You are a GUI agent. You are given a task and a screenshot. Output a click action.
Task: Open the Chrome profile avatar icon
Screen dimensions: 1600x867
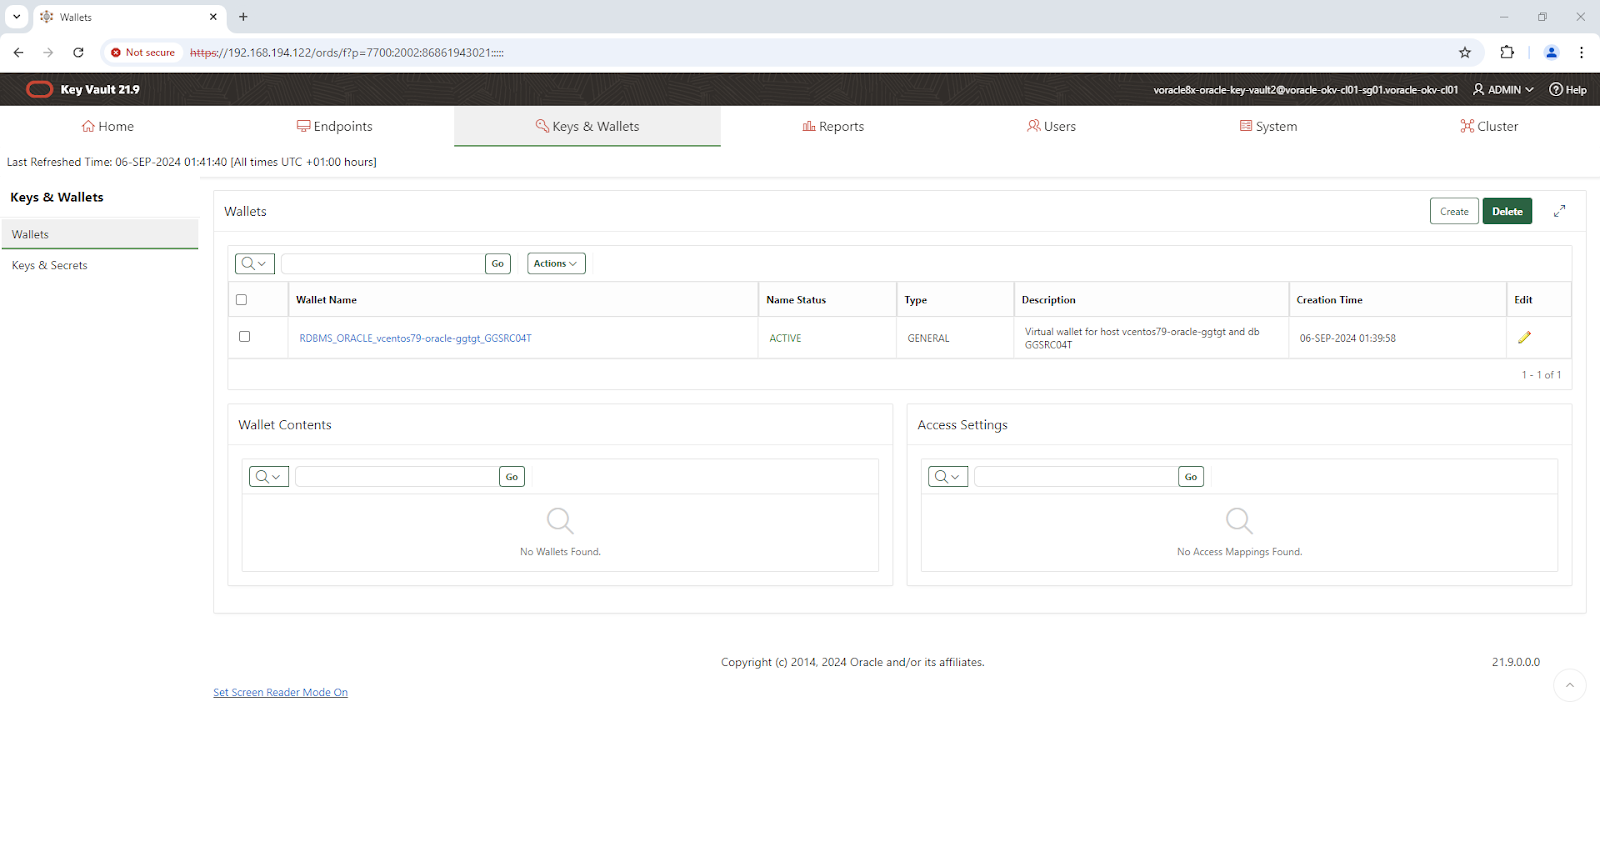1551,52
